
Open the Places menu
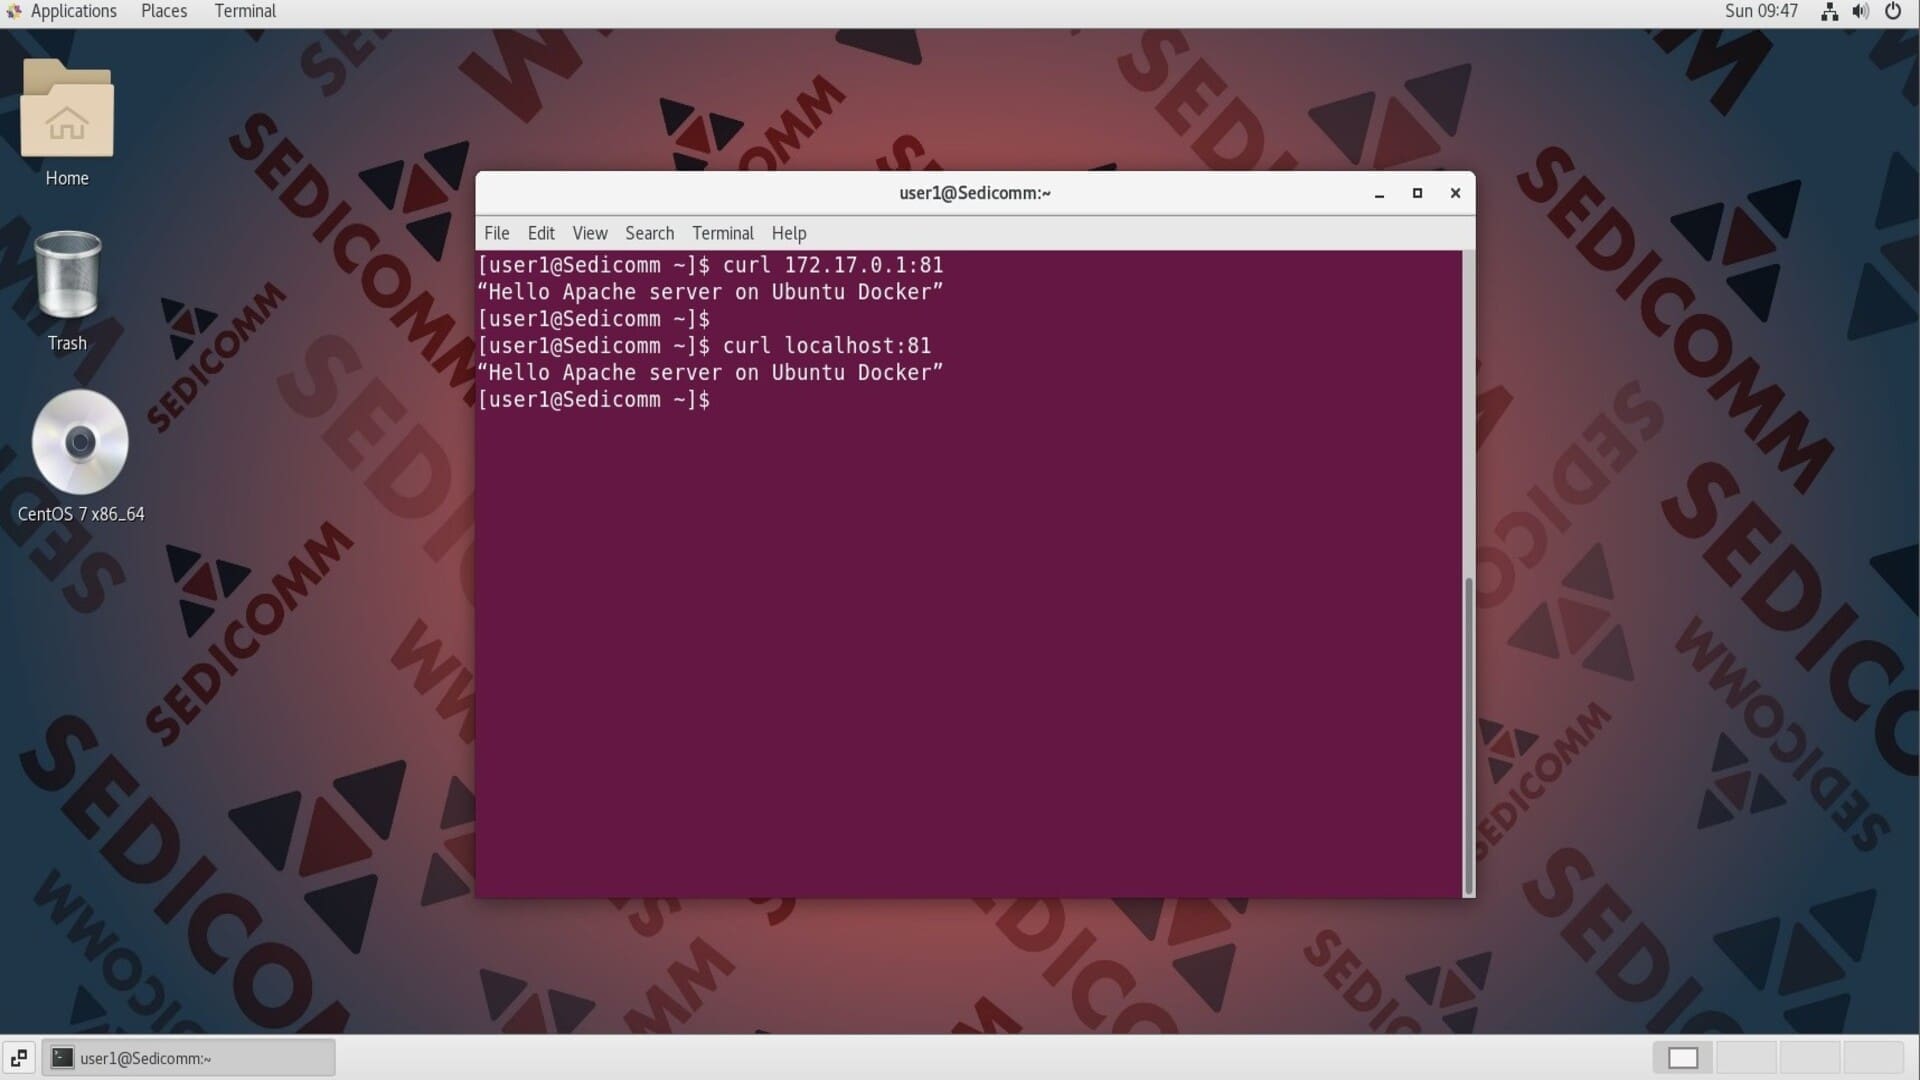[164, 12]
